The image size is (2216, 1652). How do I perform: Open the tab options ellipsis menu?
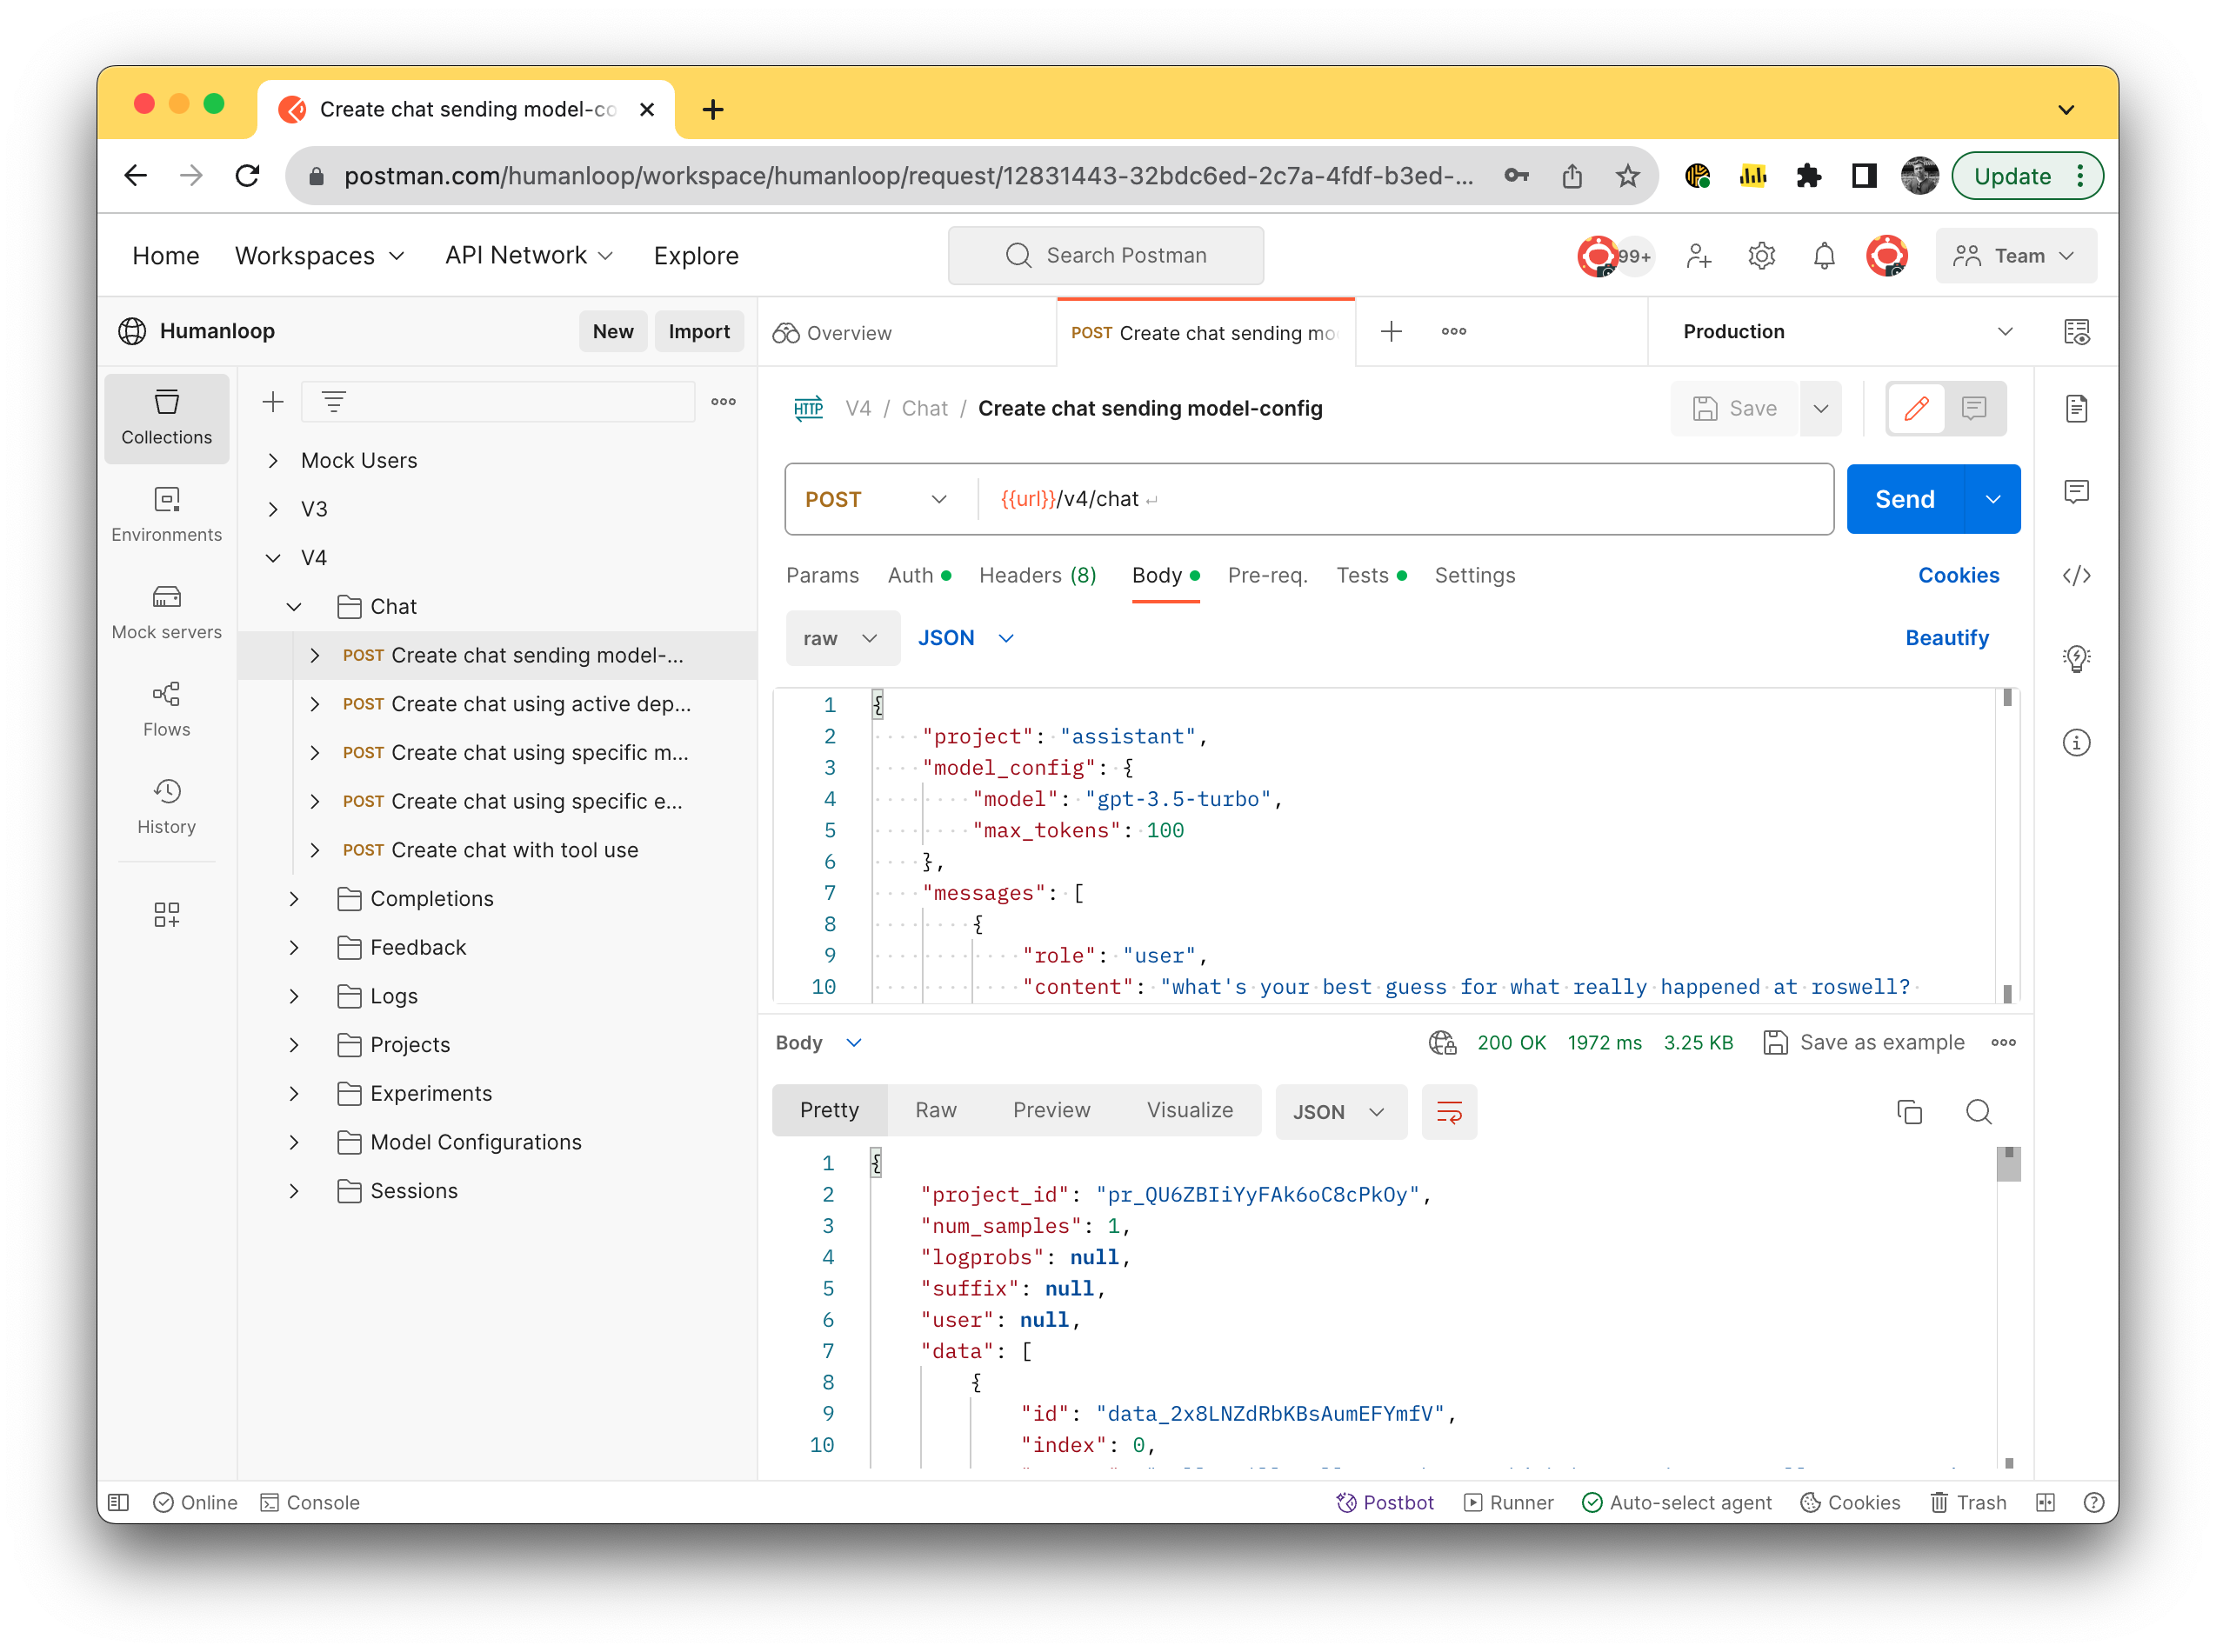point(1453,332)
